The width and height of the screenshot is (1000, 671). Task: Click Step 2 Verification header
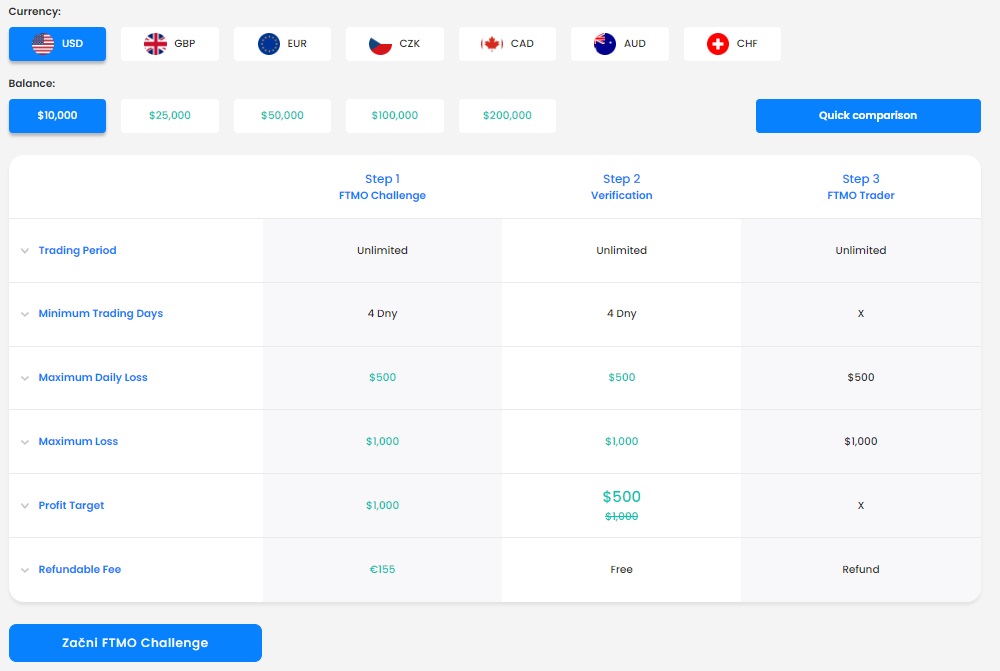pyautogui.click(x=622, y=187)
